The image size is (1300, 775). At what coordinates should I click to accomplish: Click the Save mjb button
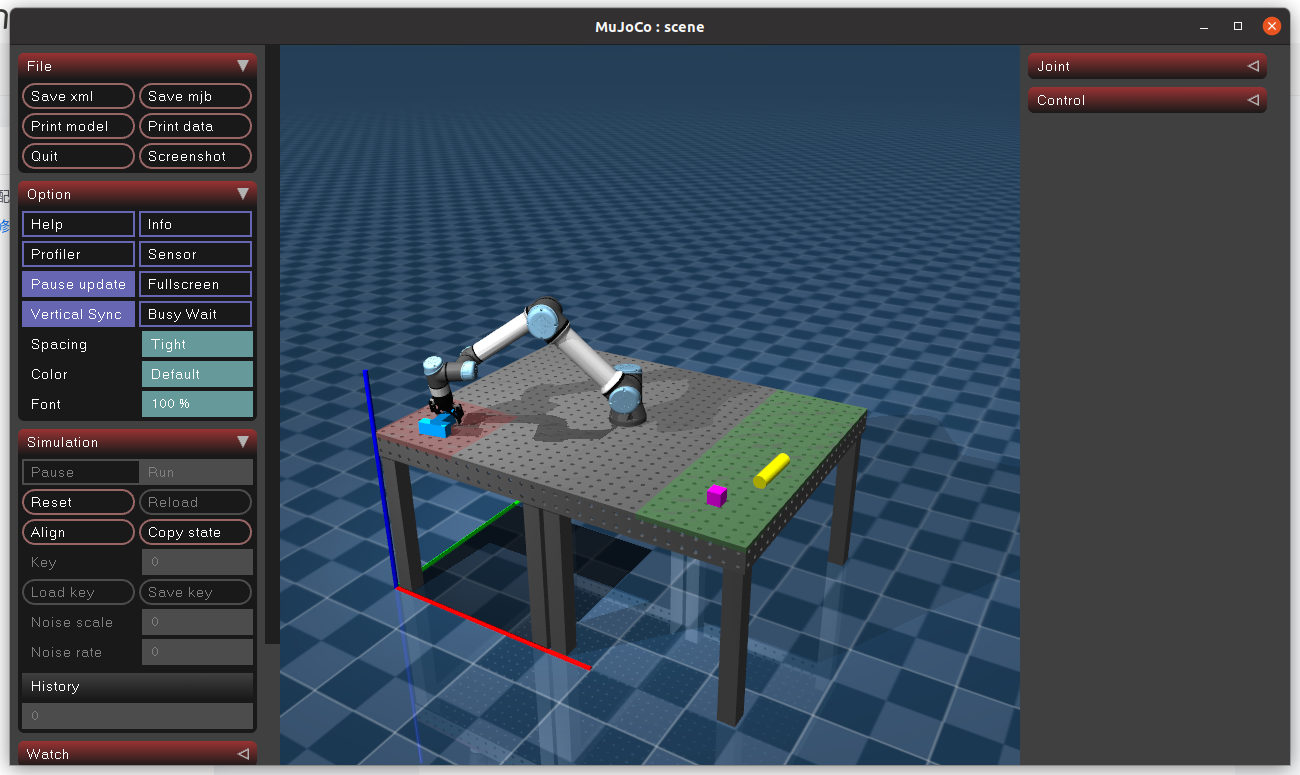195,96
